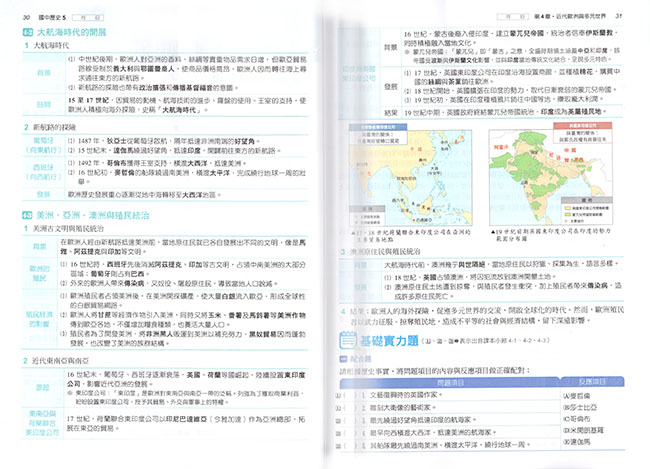Click the 西班牙 (向西航行) row label
This screenshot has width=650, height=469.
coord(44,172)
